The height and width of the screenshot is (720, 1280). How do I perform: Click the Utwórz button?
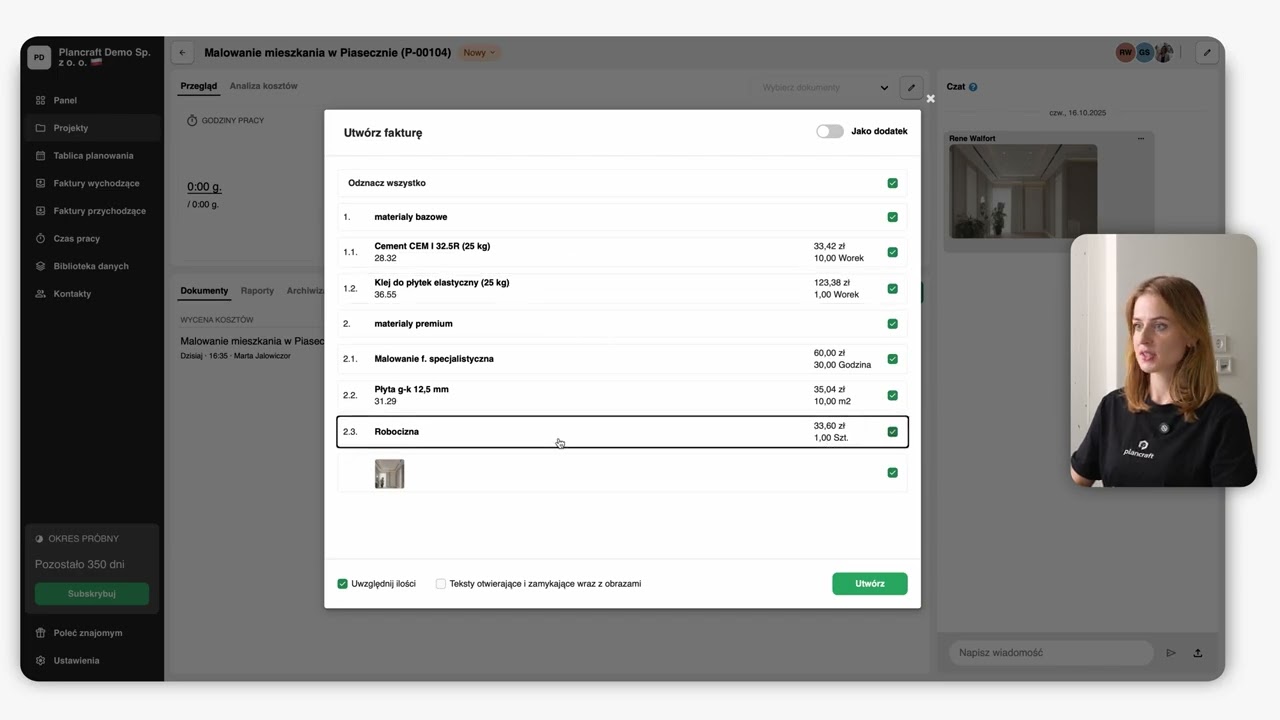[x=869, y=584]
